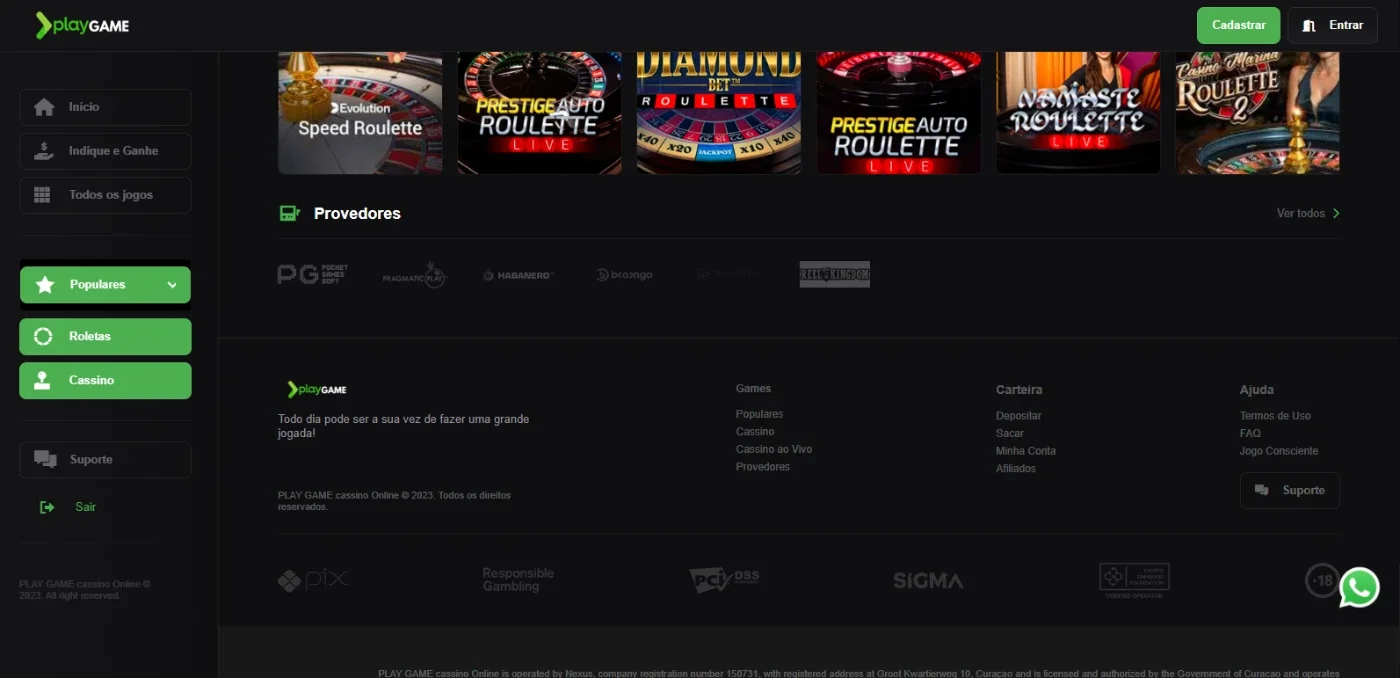The width and height of the screenshot is (1400, 678).
Task: Open the Booongo provider logo
Action: coord(624,275)
